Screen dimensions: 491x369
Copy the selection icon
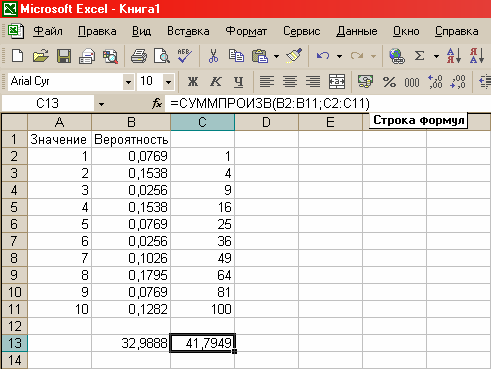(236, 56)
